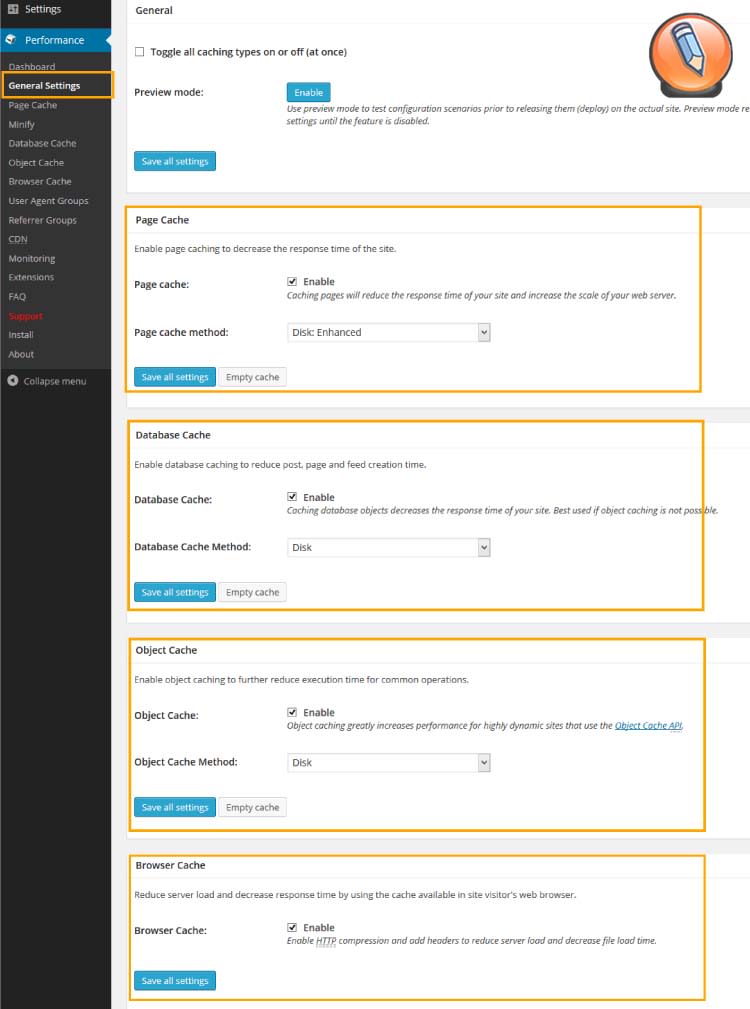Open the Install page
Image resolution: width=750 pixels, height=1009 pixels.
21,335
